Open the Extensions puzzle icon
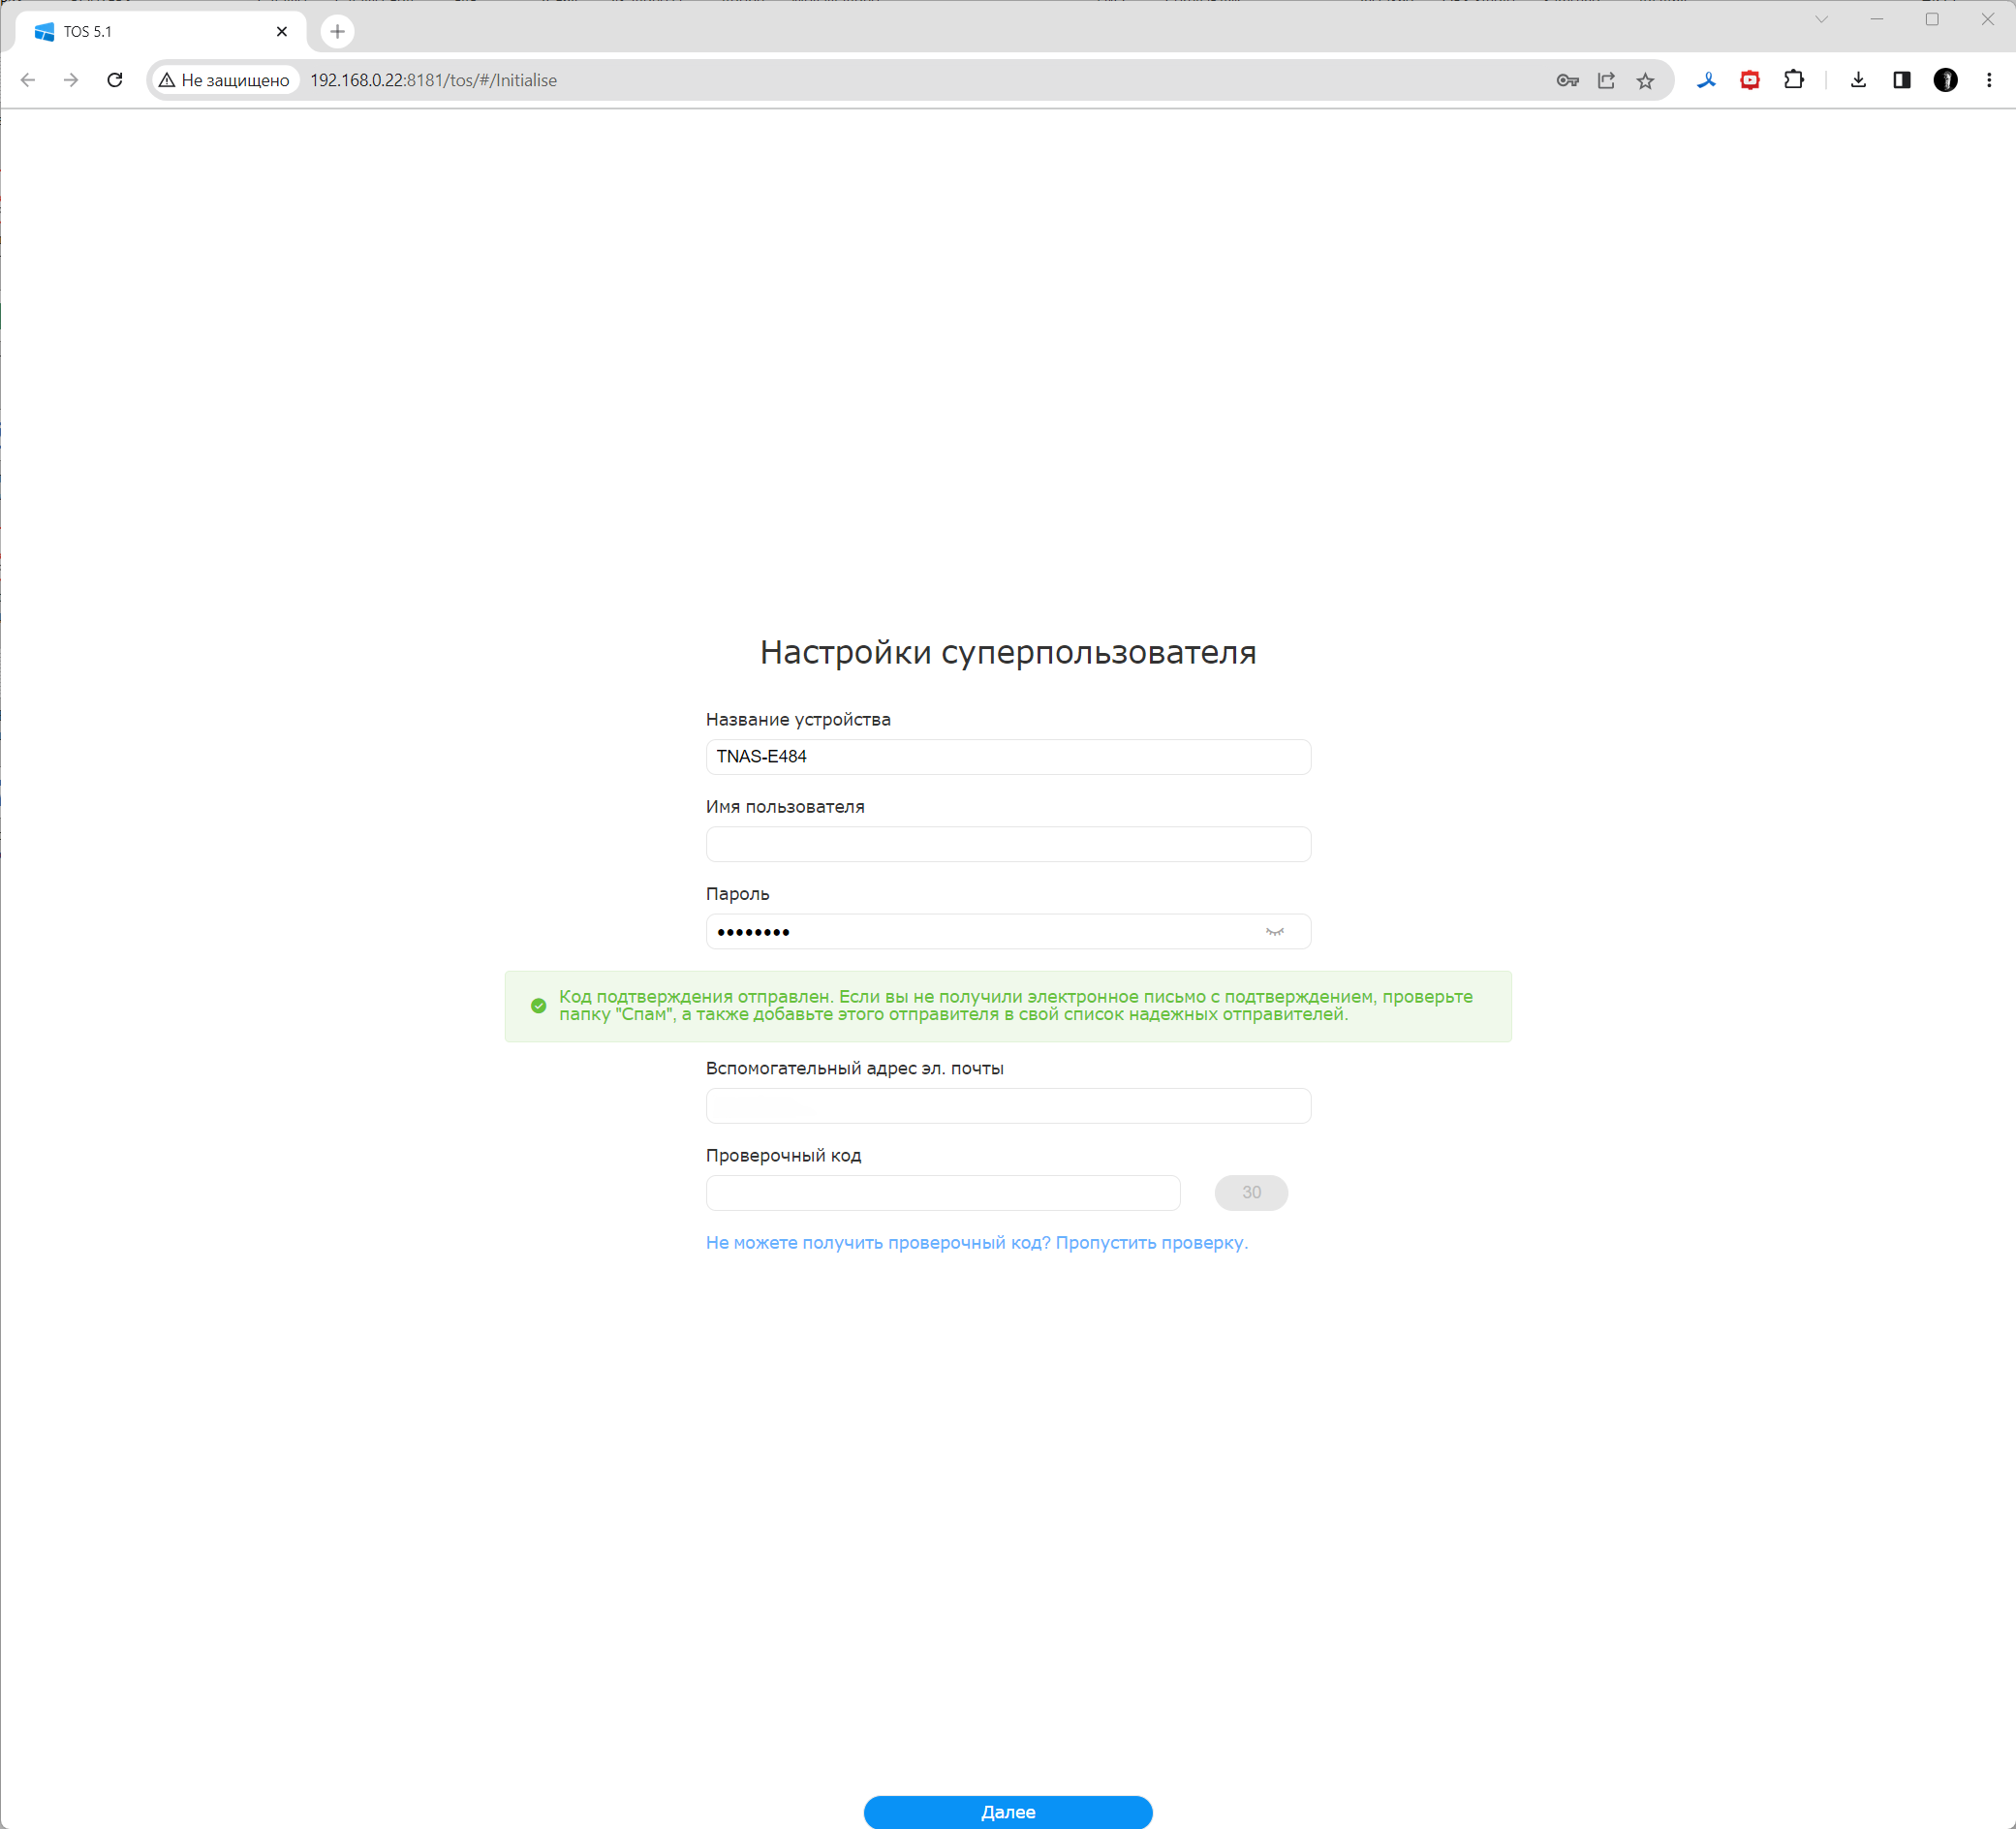Image resolution: width=2016 pixels, height=1829 pixels. (x=1794, y=80)
